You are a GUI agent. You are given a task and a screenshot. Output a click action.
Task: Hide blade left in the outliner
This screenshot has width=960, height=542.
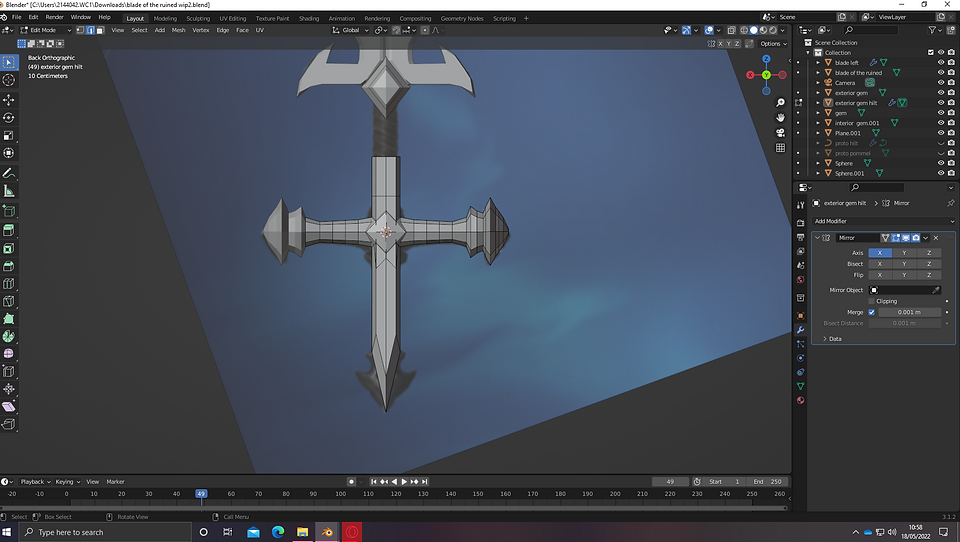tap(941, 62)
